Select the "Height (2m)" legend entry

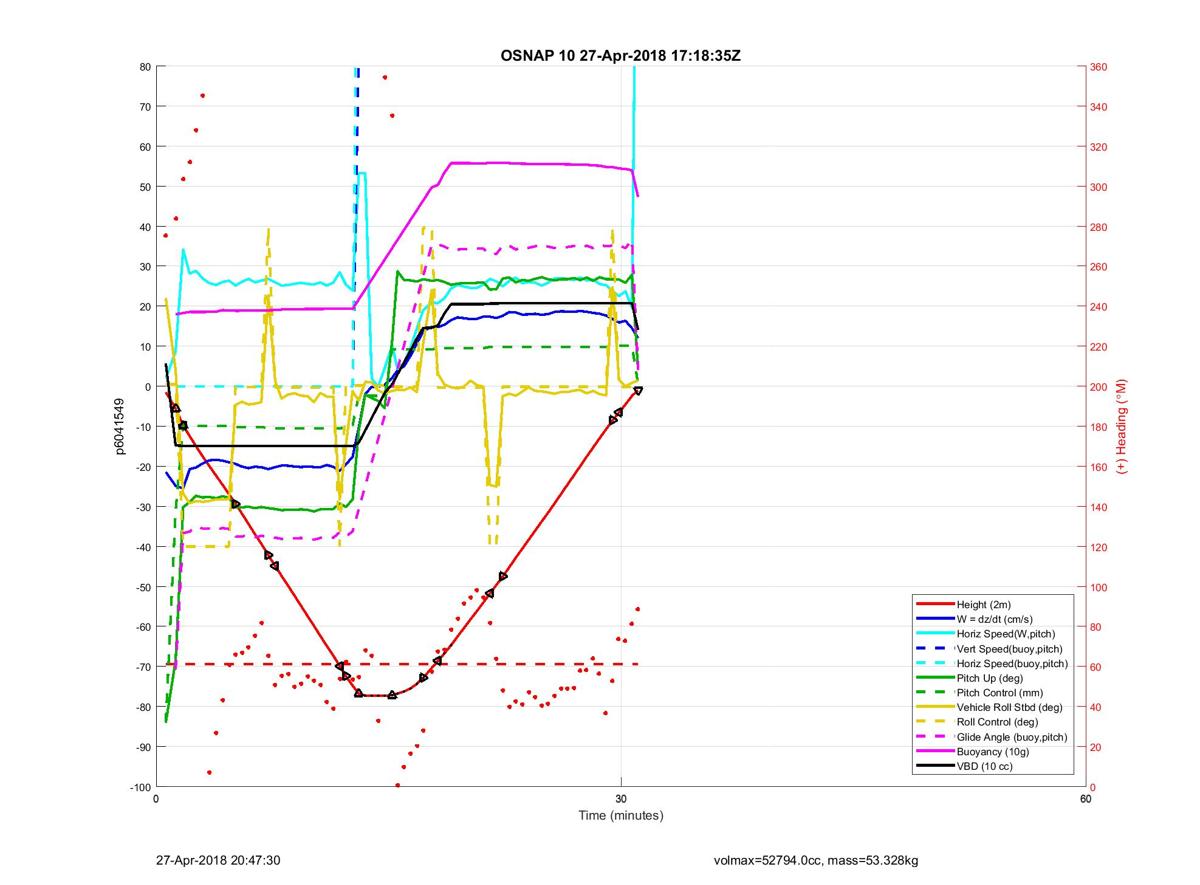[x=985, y=605]
